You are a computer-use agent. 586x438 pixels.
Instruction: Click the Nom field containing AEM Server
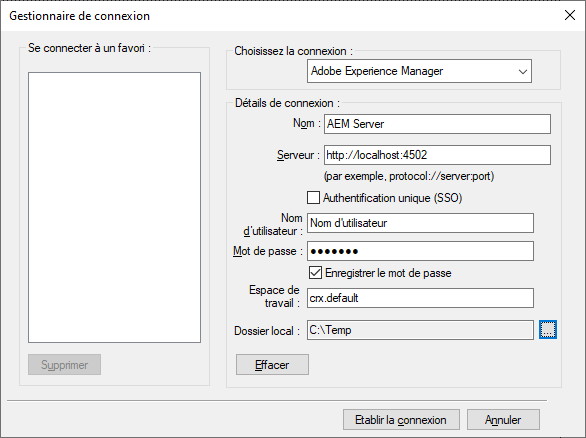pos(437,124)
